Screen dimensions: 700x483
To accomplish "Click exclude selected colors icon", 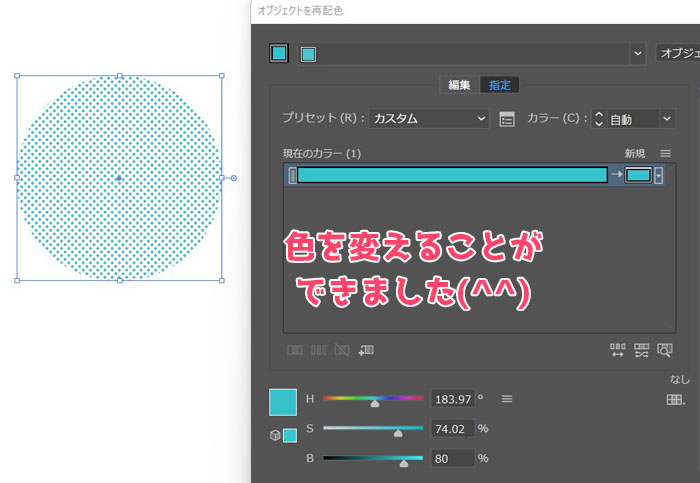I will click(x=342, y=350).
